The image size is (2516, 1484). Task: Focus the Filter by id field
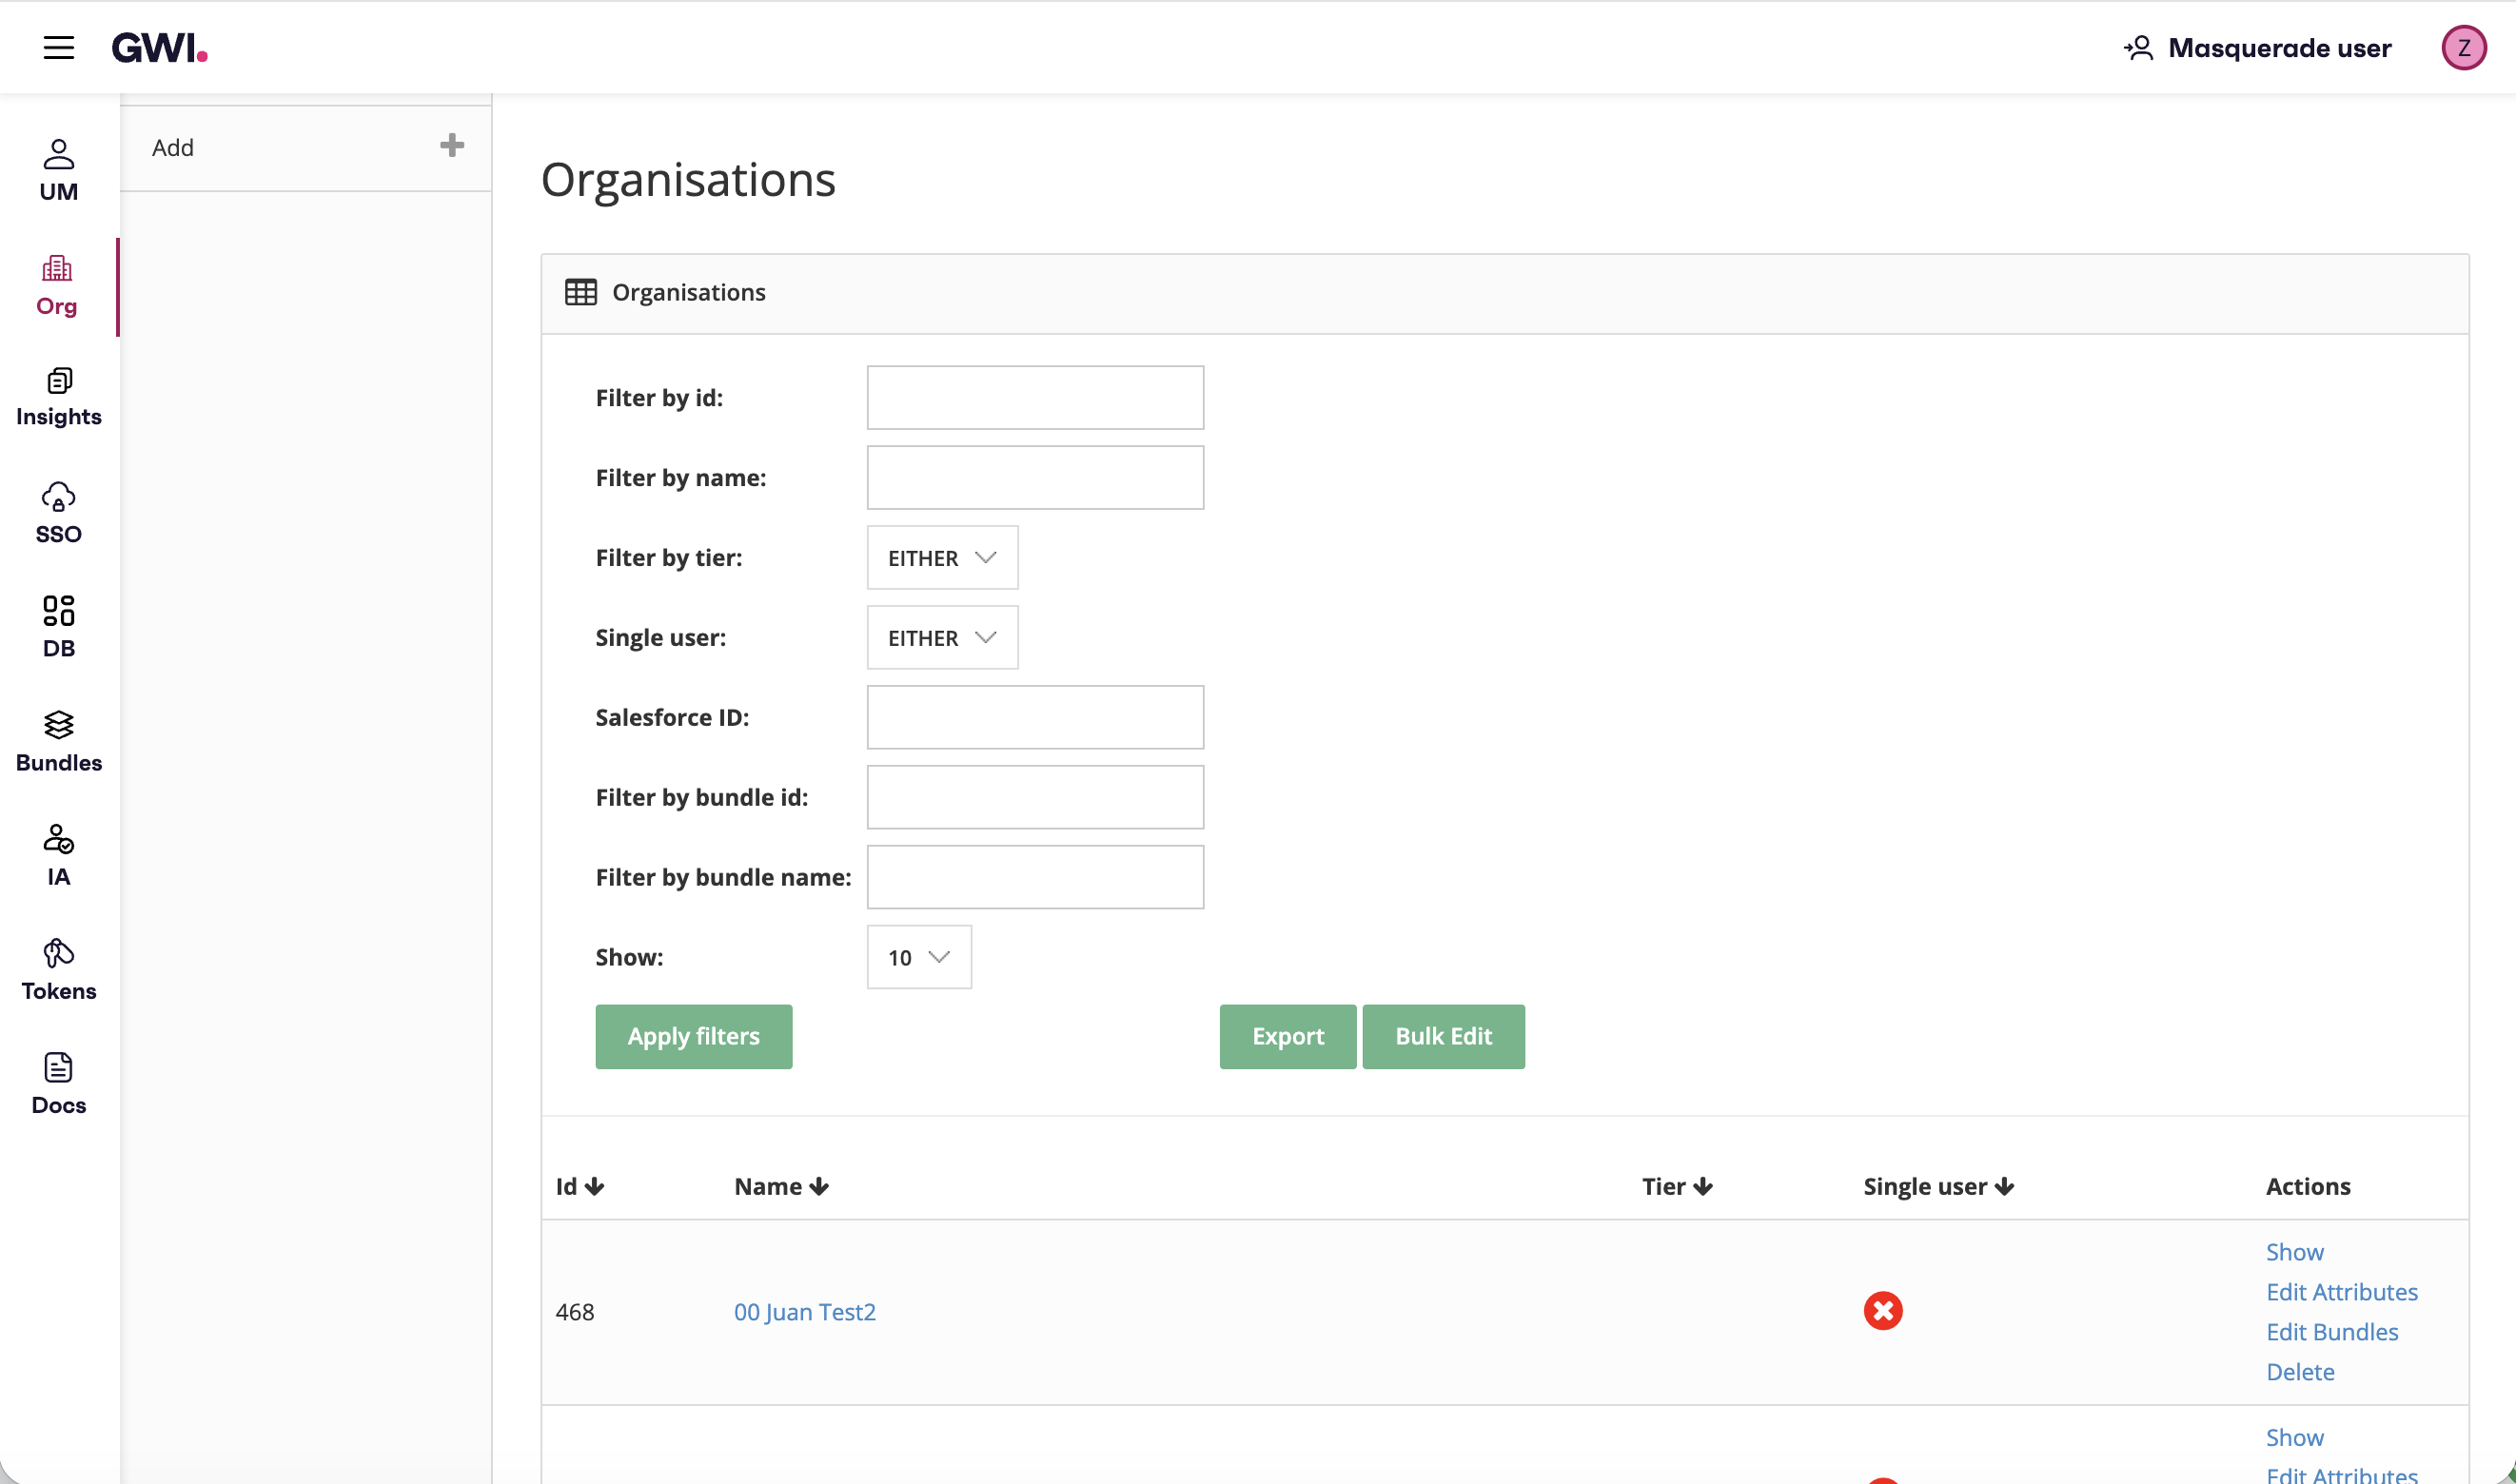[1035, 397]
